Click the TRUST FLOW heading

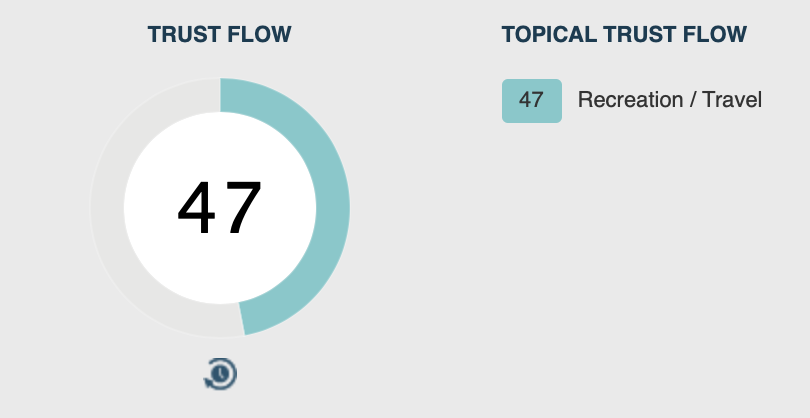[x=220, y=35]
